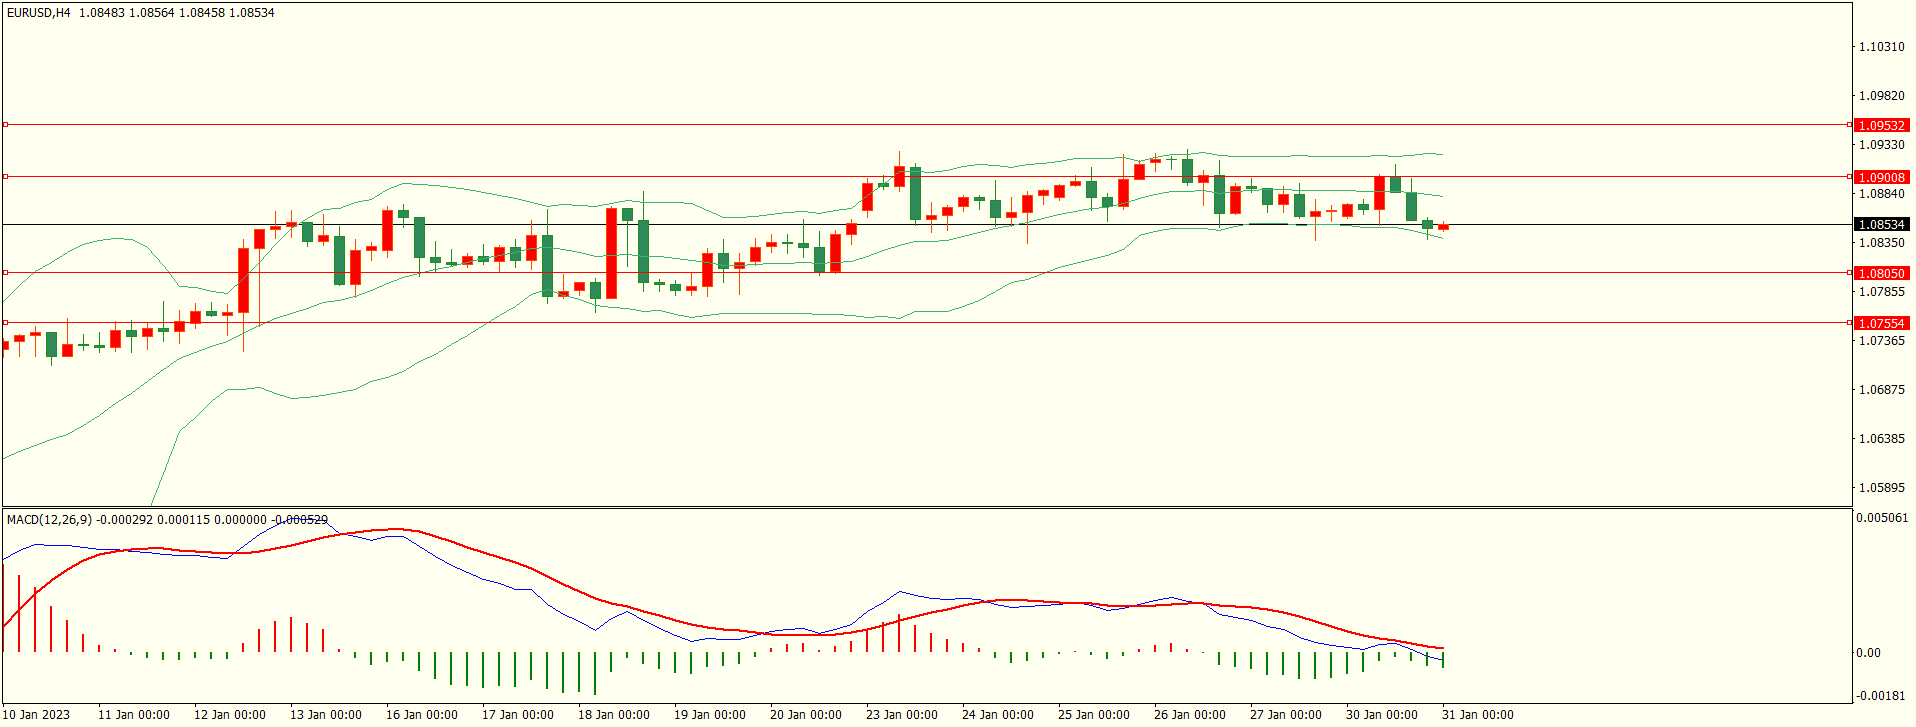Click the 1.10310 price scale value
1916x727 pixels.
click(x=1880, y=47)
